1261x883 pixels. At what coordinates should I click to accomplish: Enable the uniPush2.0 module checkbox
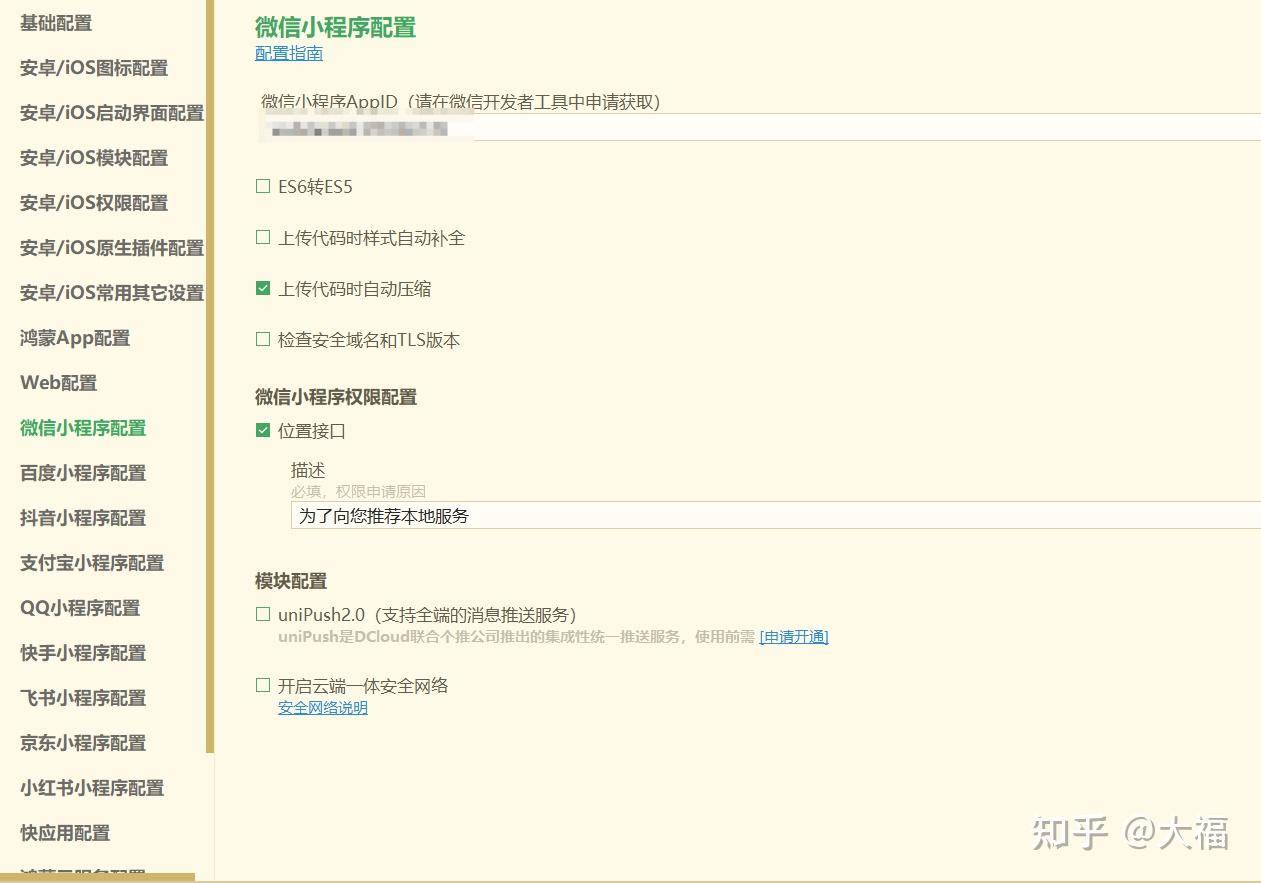click(263, 614)
